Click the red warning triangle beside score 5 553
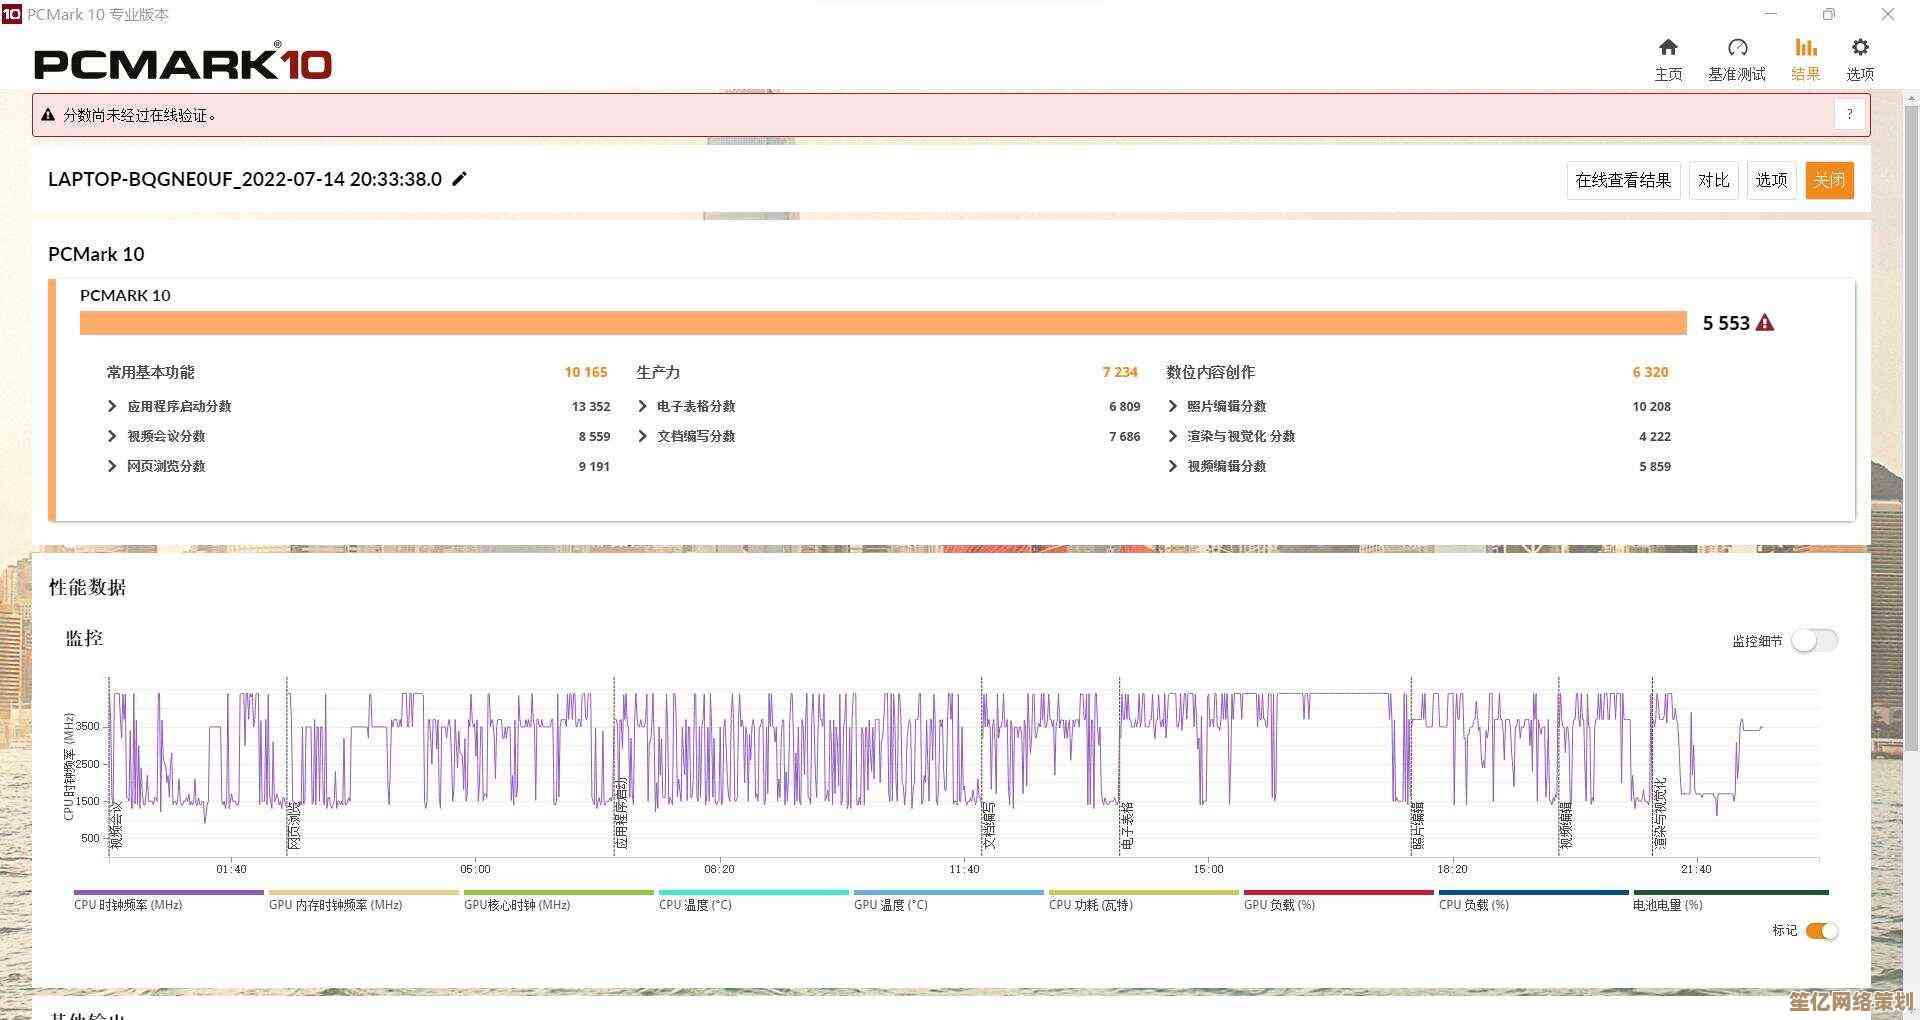Image resolution: width=1920 pixels, height=1020 pixels. click(x=1765, y=323)
